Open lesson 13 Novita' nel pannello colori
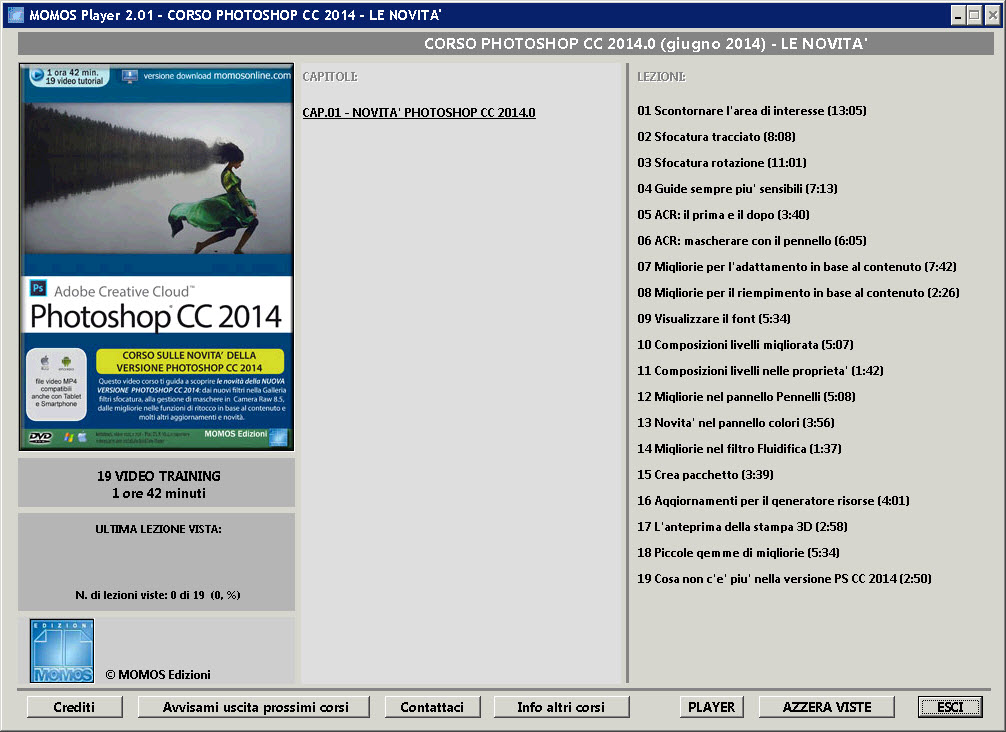The image size is (1006, 732). [736, 423]
